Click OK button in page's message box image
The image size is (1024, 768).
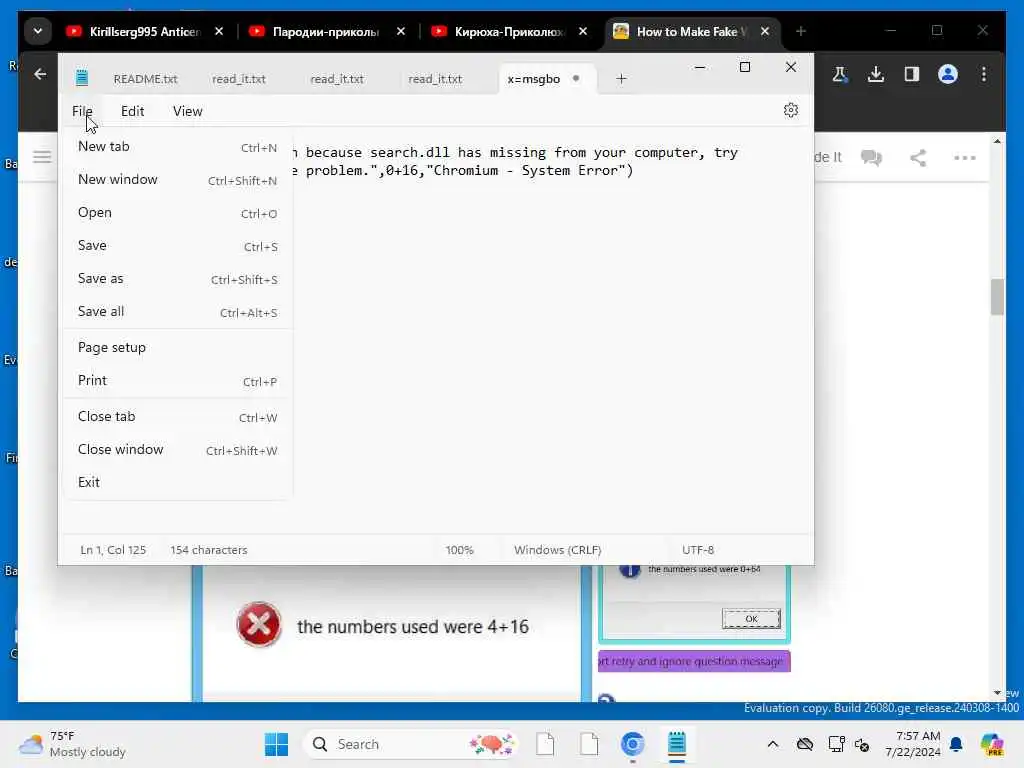pos(751,618)
